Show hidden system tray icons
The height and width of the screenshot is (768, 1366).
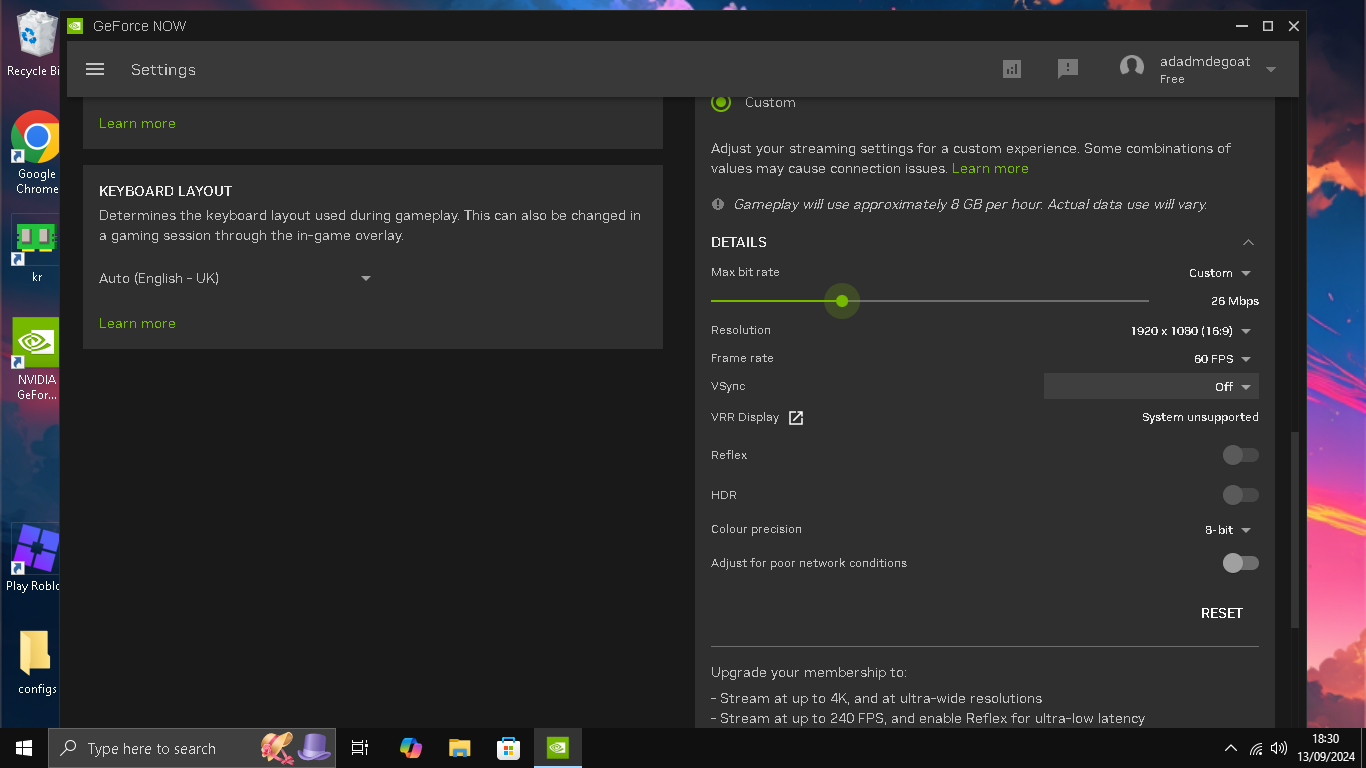click(x=1231, y=748)
